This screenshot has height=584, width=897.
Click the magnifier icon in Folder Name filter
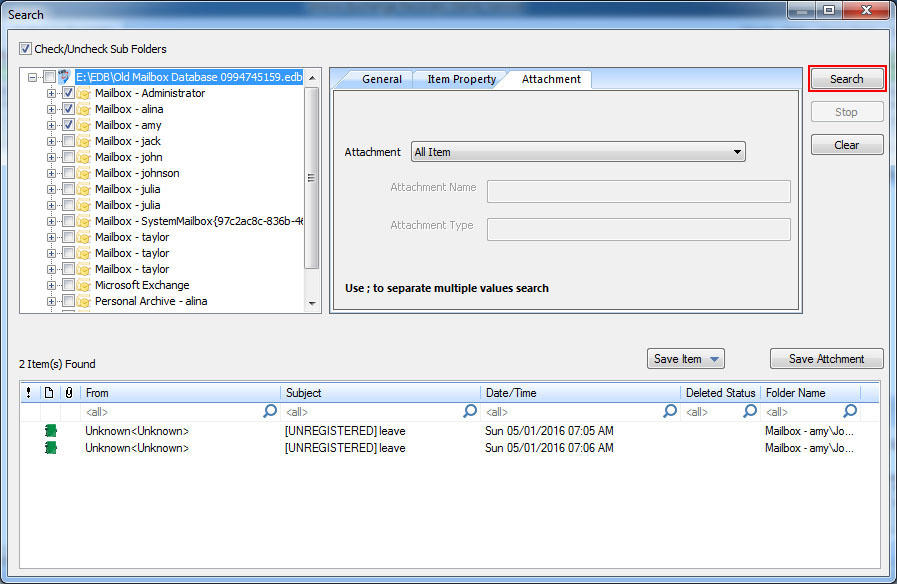[x=850, y=411]
